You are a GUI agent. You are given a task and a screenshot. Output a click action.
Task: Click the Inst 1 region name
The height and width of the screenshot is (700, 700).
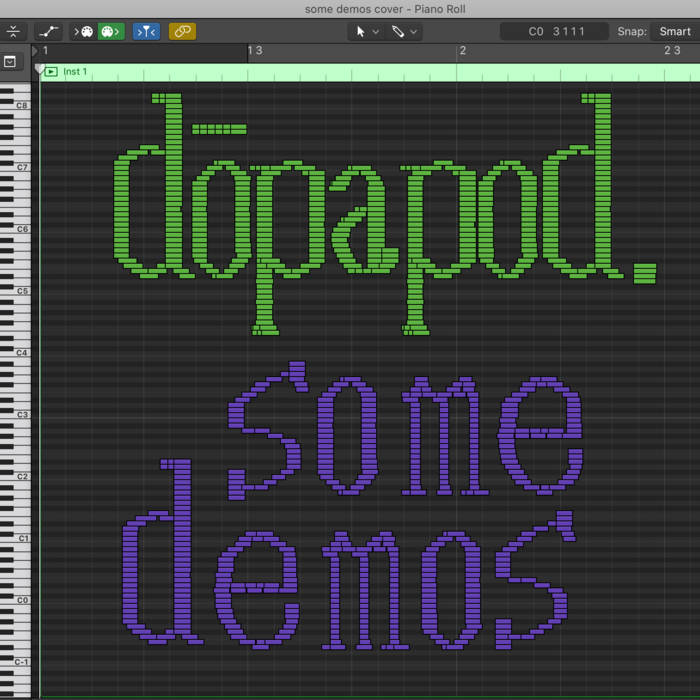[75, 72]
